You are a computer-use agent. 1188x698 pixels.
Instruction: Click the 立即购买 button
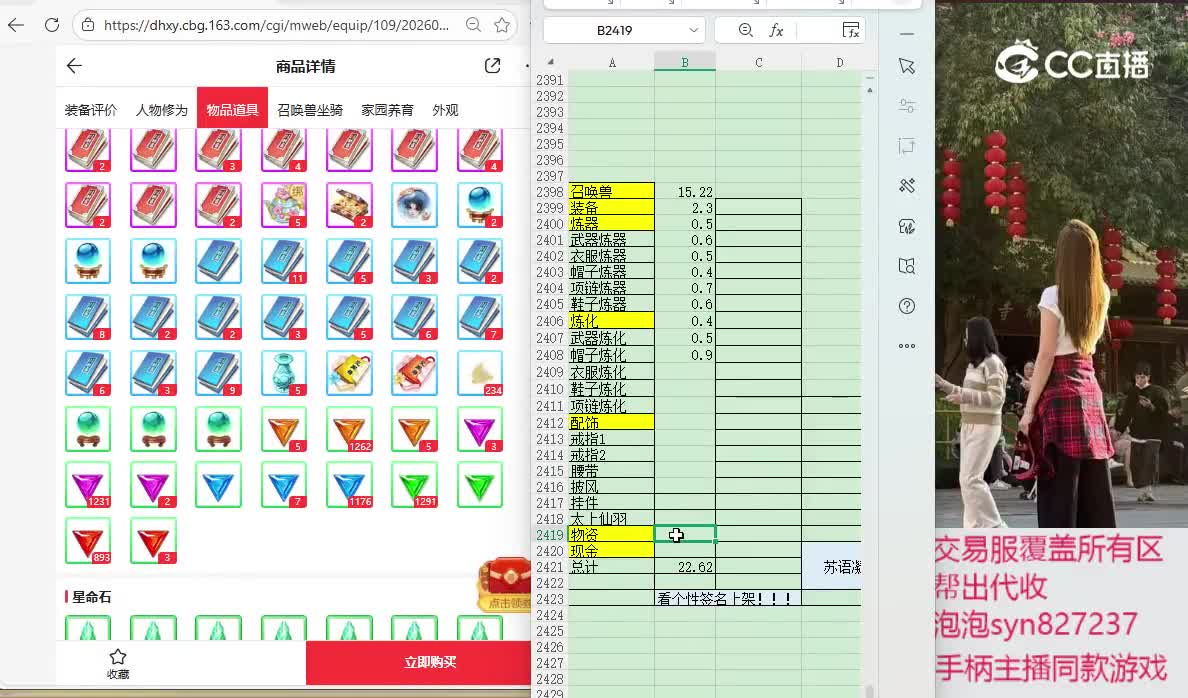pos(430,662)
